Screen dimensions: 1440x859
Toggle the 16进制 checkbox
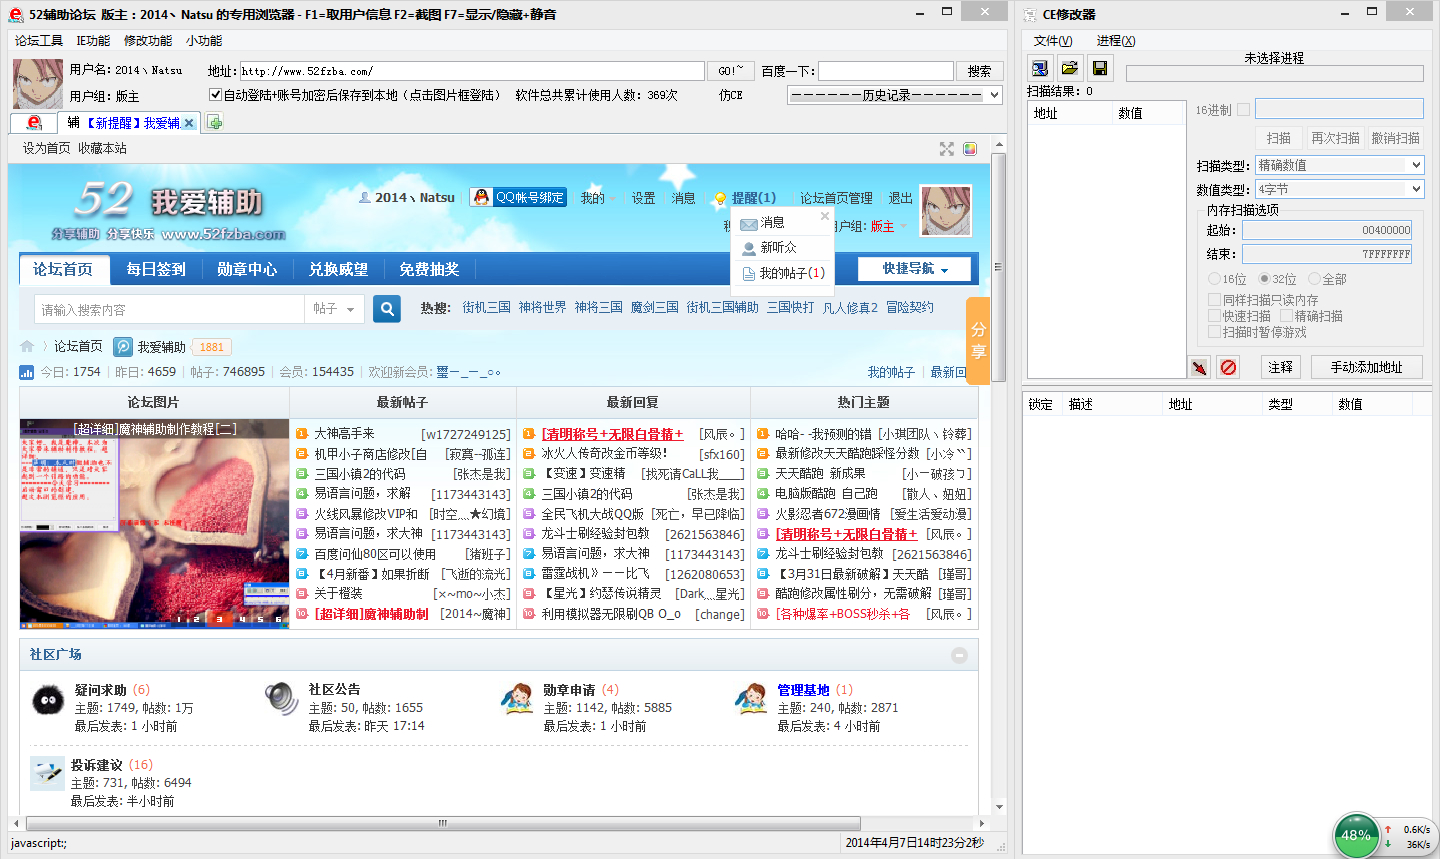coord(1243,110)
